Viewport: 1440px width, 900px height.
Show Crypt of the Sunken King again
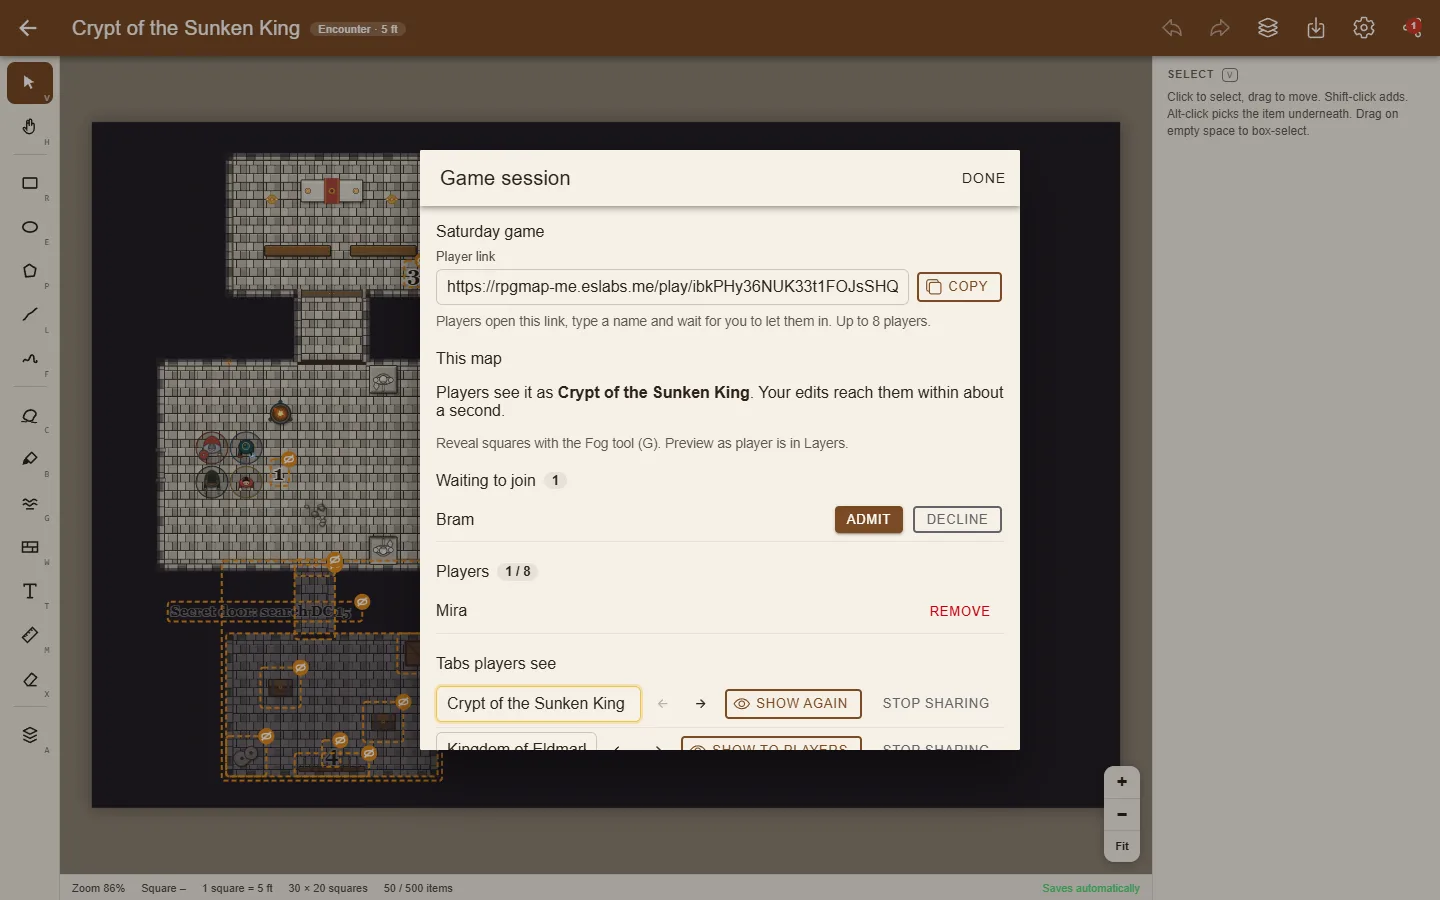[x=793, y=704]
